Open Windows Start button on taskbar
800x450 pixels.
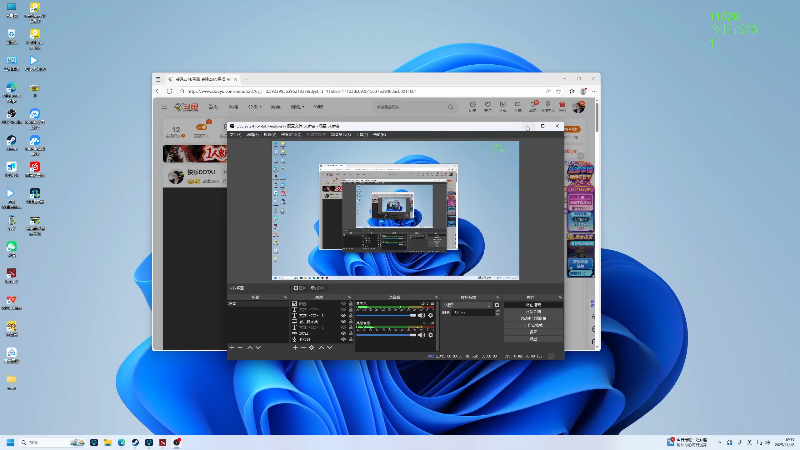(x=10, y=442)
